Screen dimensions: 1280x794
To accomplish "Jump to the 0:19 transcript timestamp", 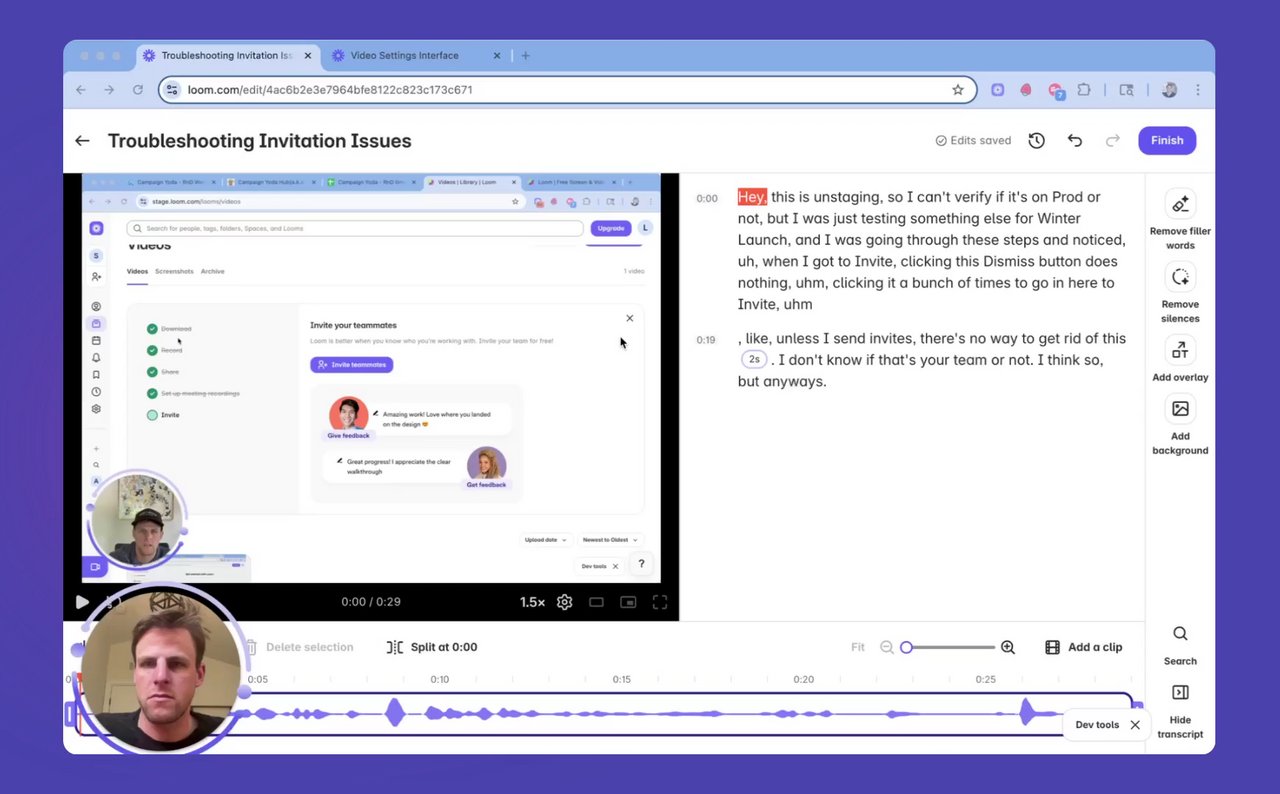I will 706,340.
